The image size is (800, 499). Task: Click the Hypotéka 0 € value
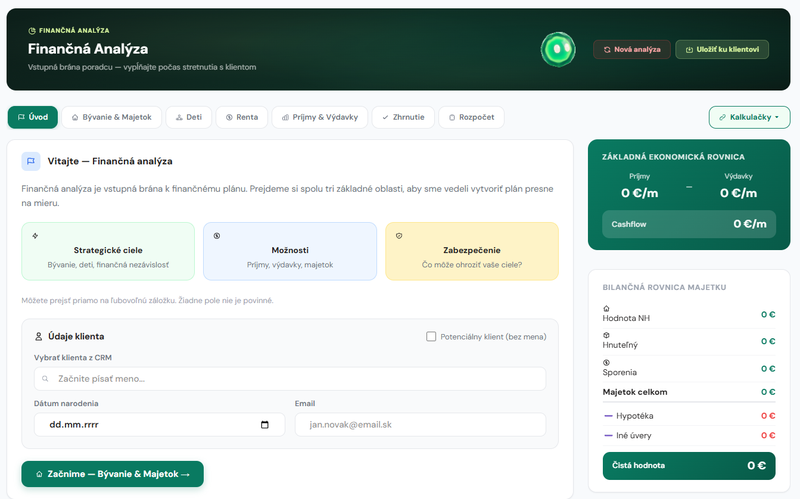coord(768,416)
